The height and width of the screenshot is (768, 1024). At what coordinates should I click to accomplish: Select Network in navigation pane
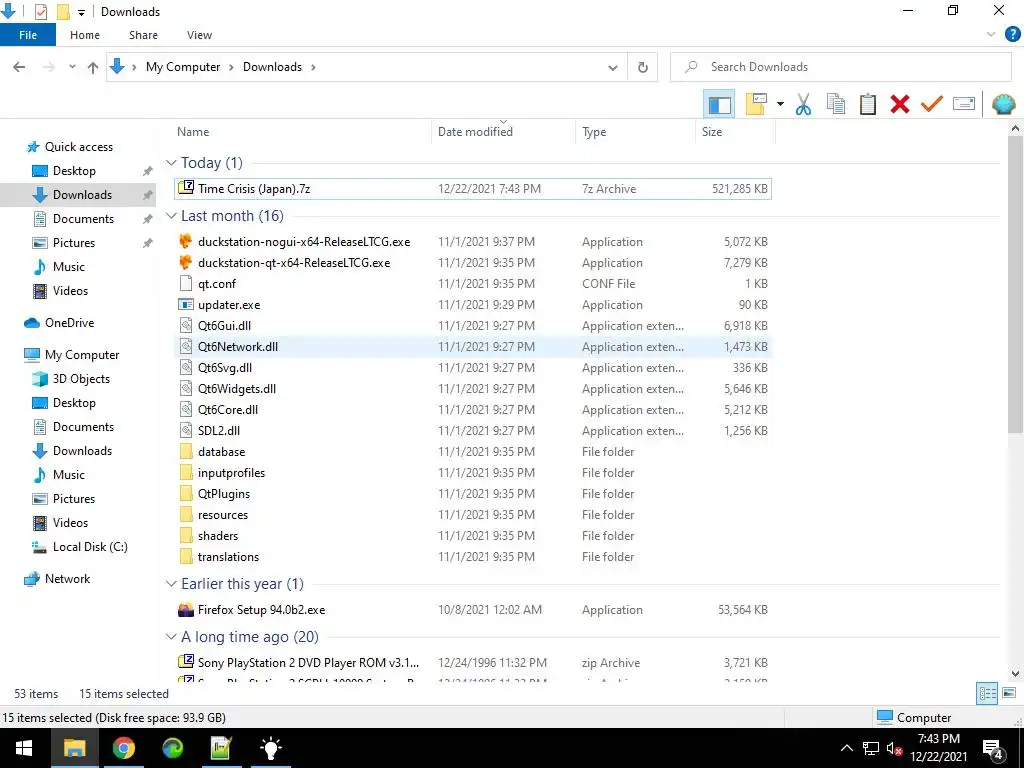67,579
